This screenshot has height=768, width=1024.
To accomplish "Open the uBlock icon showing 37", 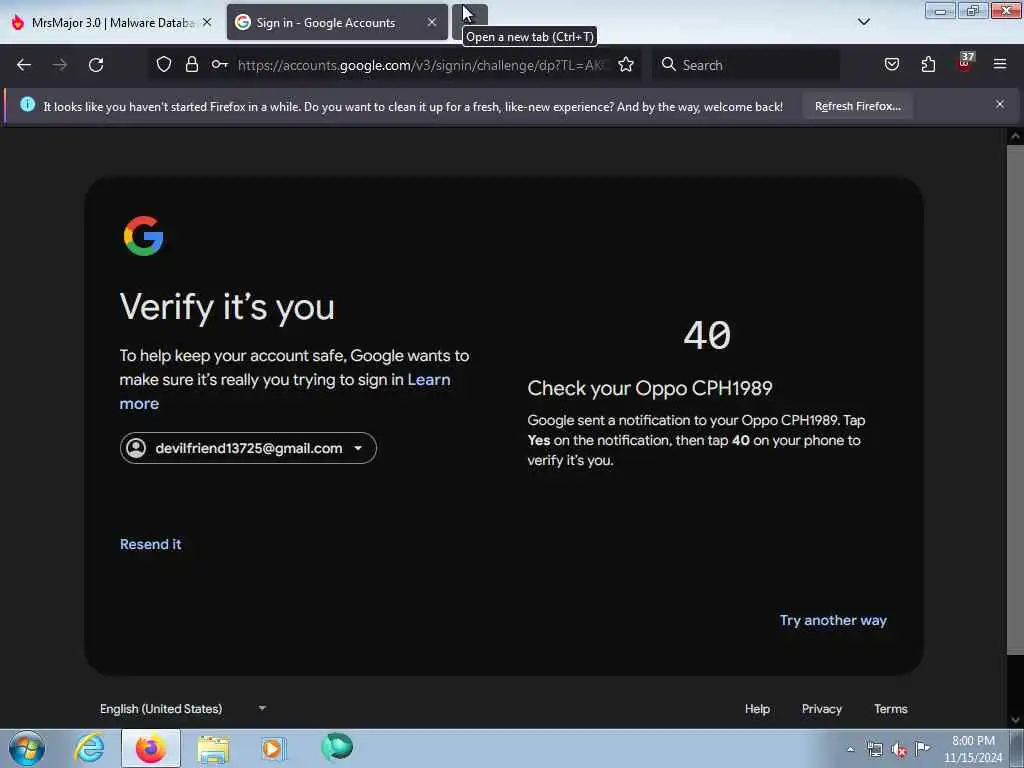I will click(x=965, y=63).
